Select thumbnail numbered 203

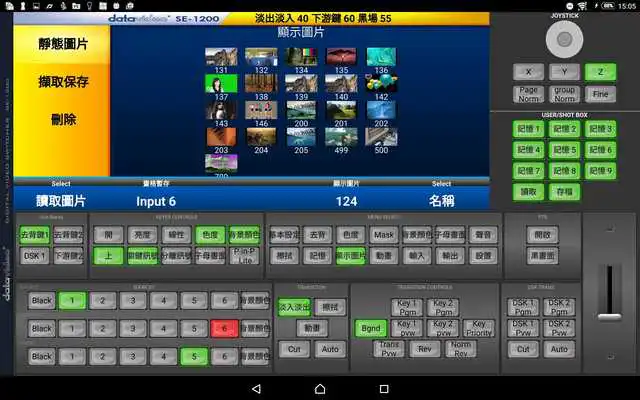click(x=221, y=137)
